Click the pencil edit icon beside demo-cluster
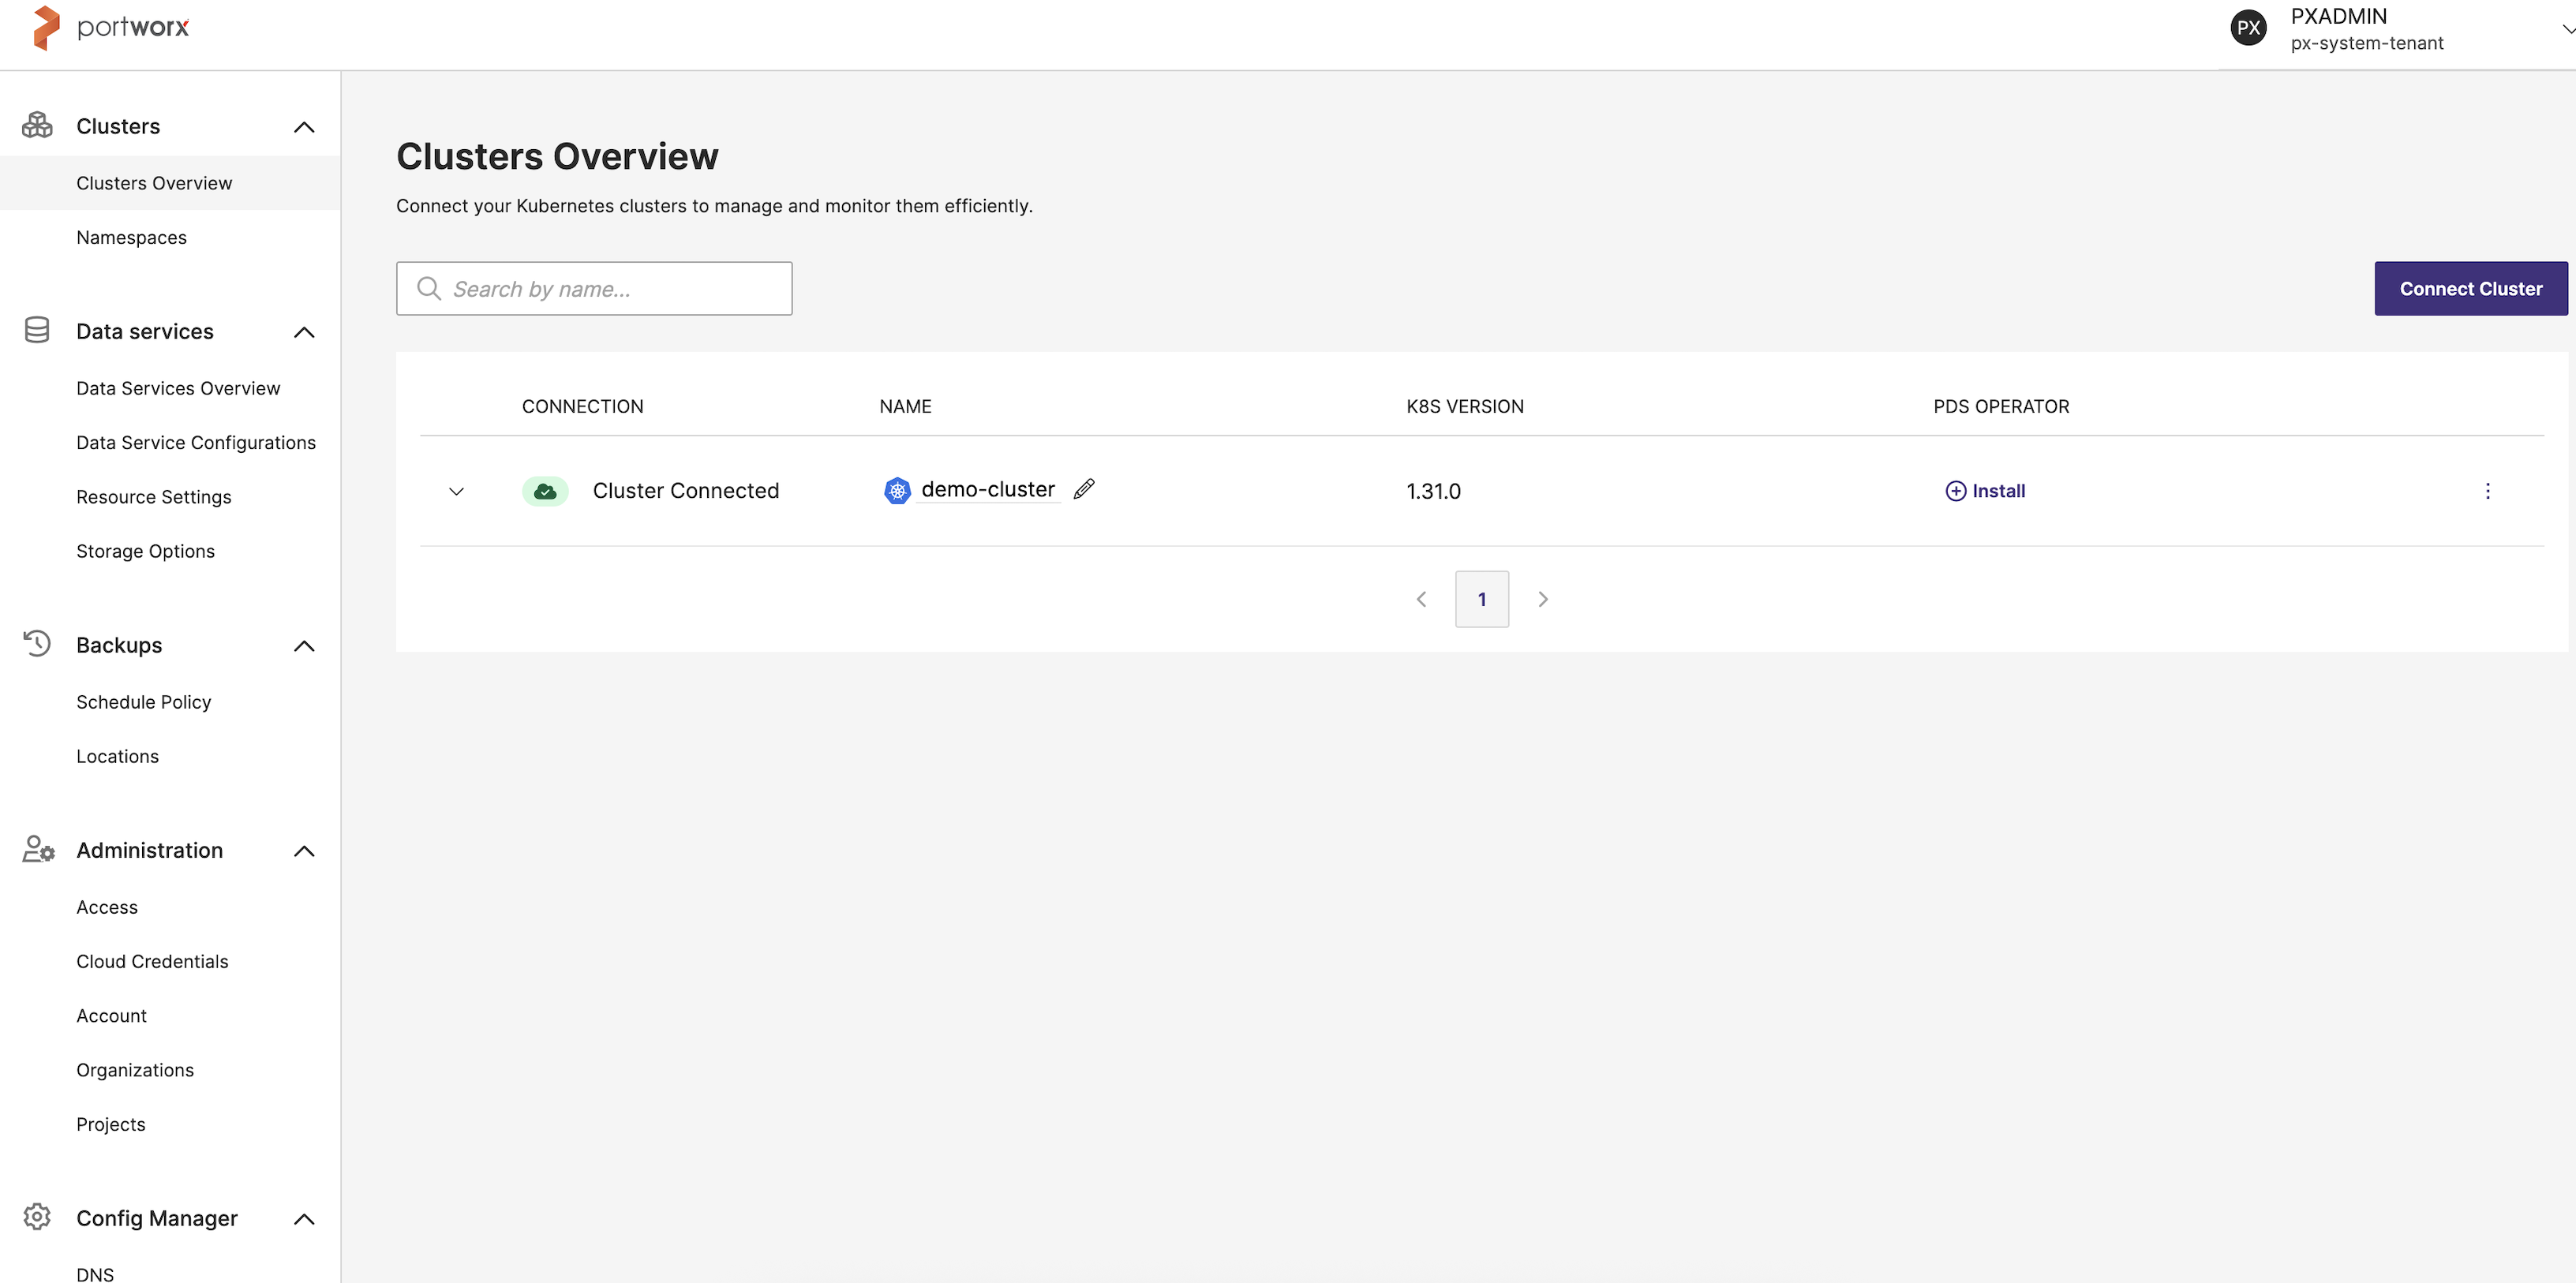The height and width of the screenshot is (1283, 2576). click(1084, 489)
